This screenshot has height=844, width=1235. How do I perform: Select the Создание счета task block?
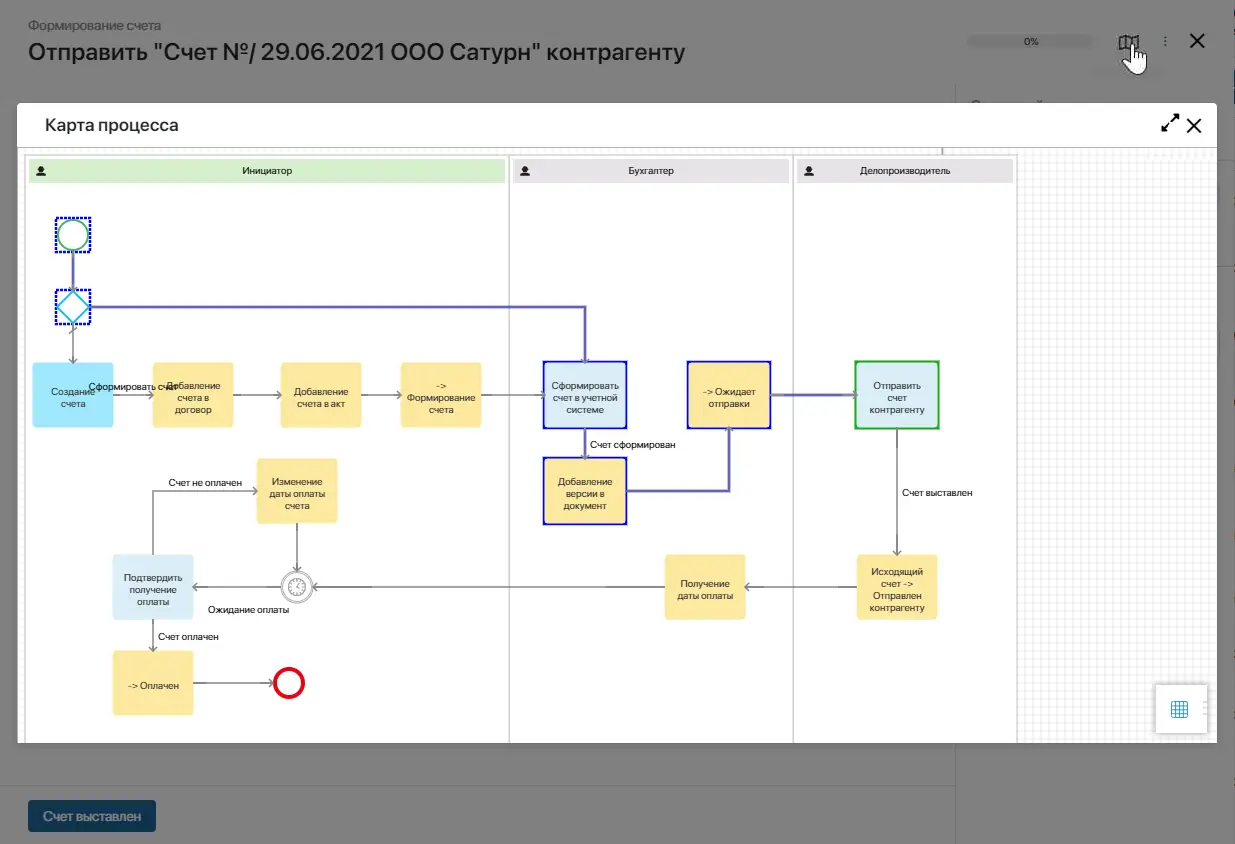pyautogui.click(x=72, y=395)
